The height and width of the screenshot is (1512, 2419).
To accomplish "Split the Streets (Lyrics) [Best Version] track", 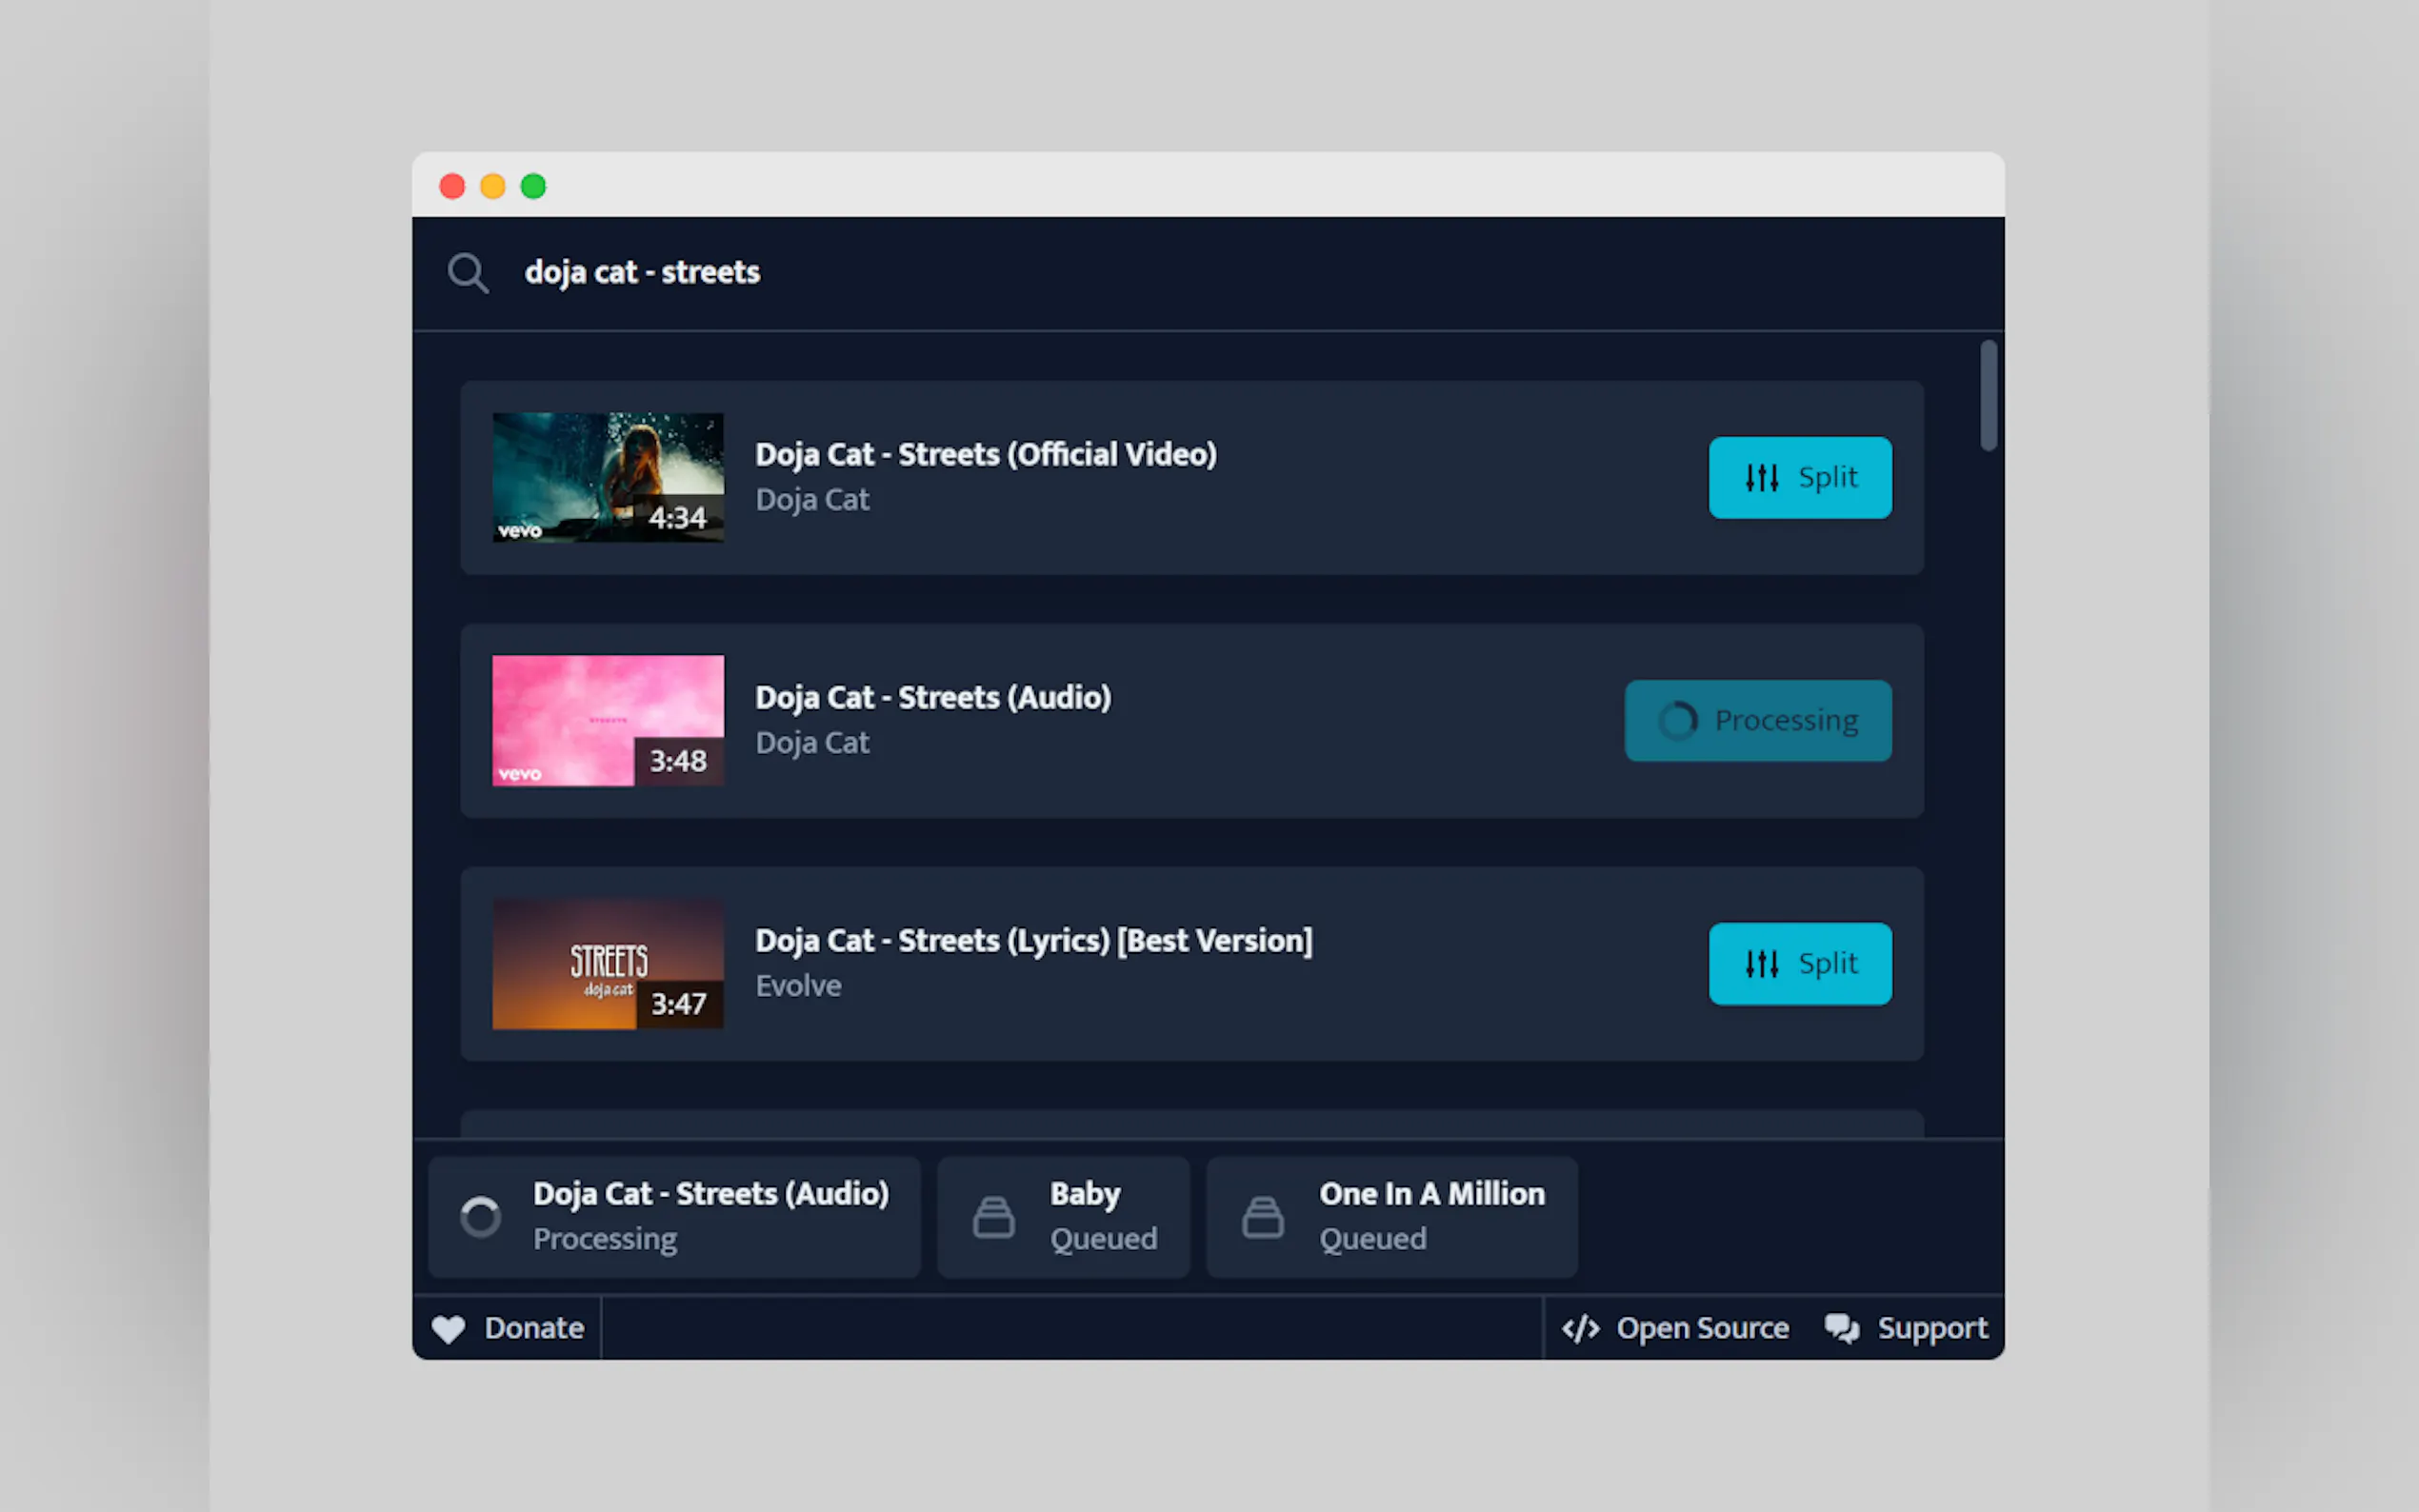I will (x=1799, y=963).
